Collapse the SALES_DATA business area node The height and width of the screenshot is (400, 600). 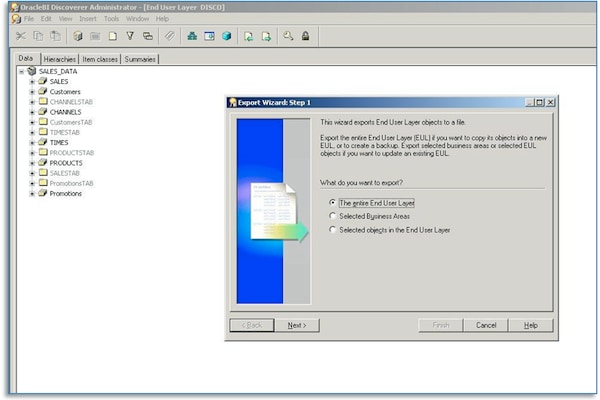pyautogui.click(x=21, y=71)
